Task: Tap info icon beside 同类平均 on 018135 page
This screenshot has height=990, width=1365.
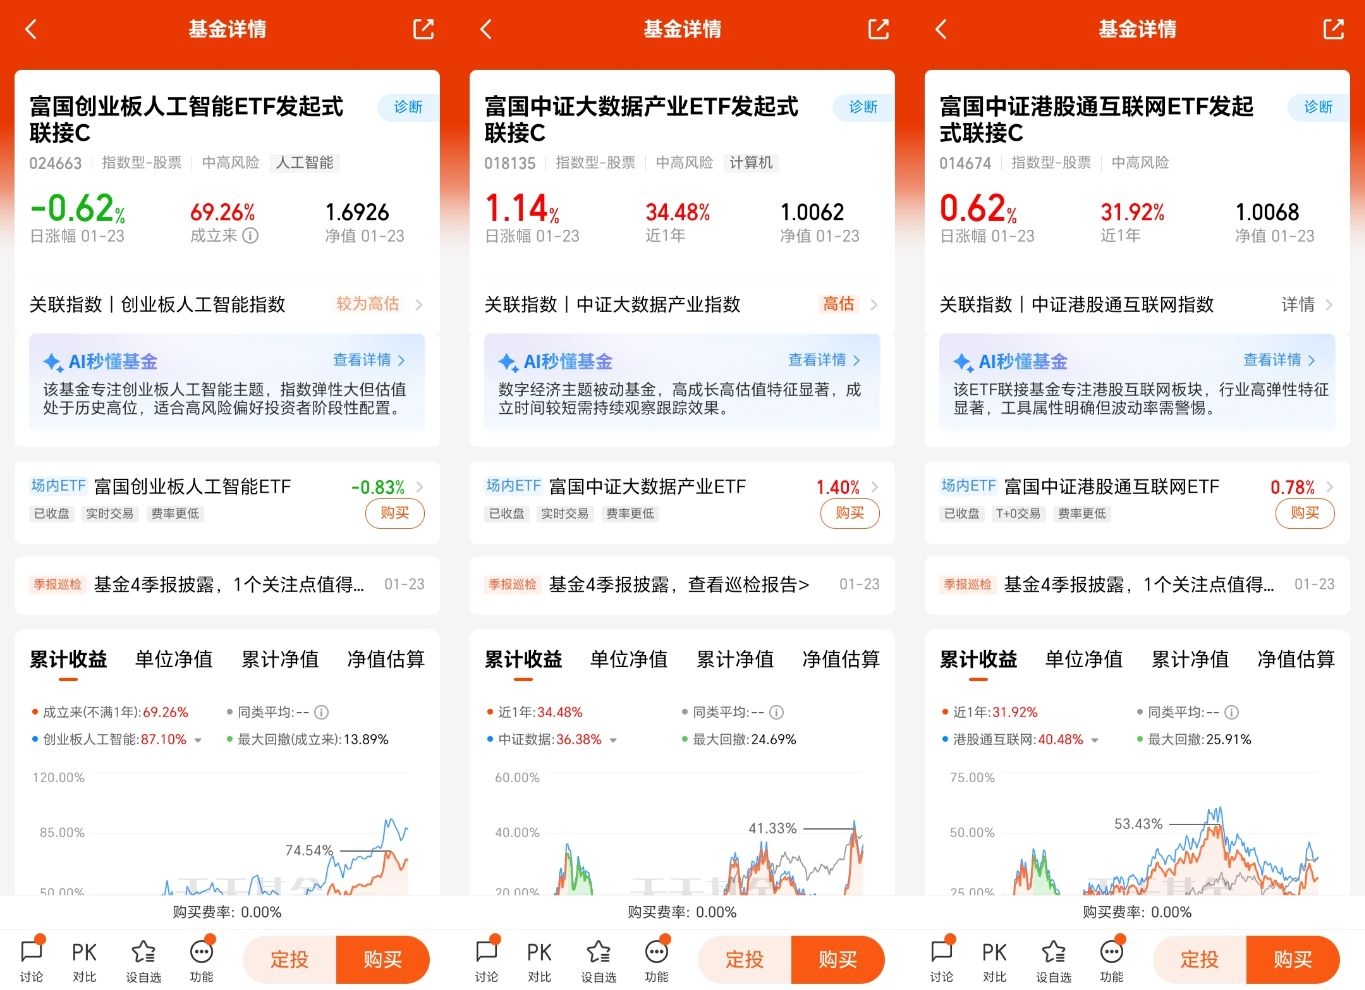Action: (x=777, y=713)
